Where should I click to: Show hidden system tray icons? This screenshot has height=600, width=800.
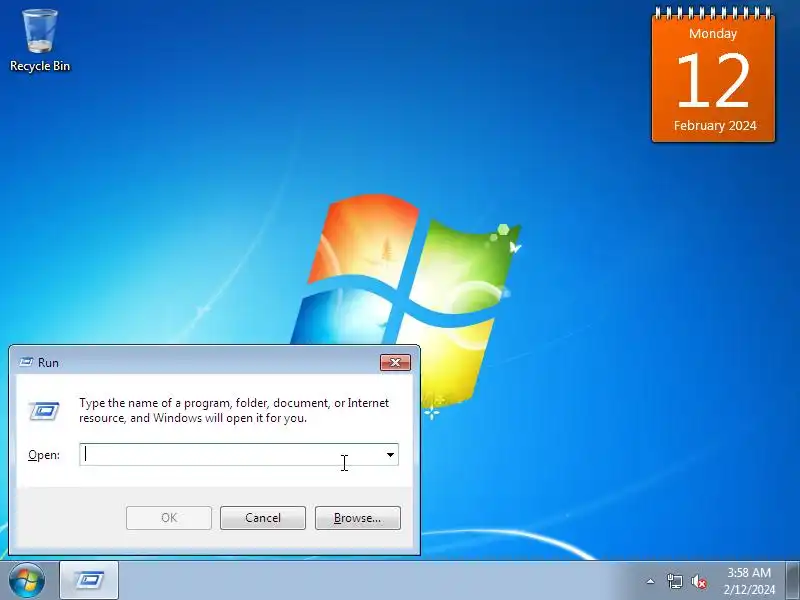[x=651, y=581]
